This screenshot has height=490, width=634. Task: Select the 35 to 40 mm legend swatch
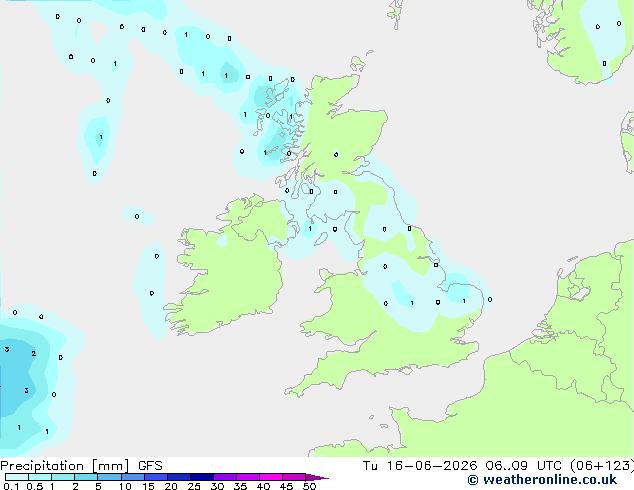[247, 477]
